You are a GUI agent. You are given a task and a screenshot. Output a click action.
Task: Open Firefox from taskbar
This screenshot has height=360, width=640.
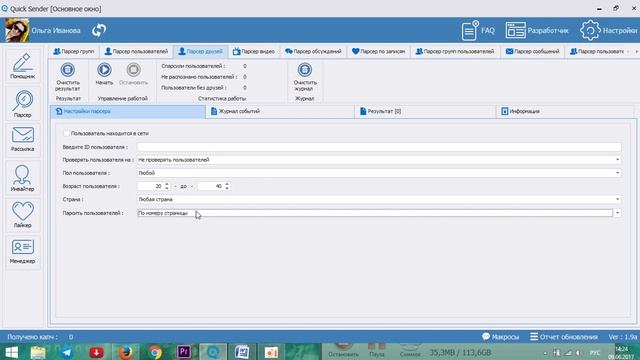[x=125, y=352]
